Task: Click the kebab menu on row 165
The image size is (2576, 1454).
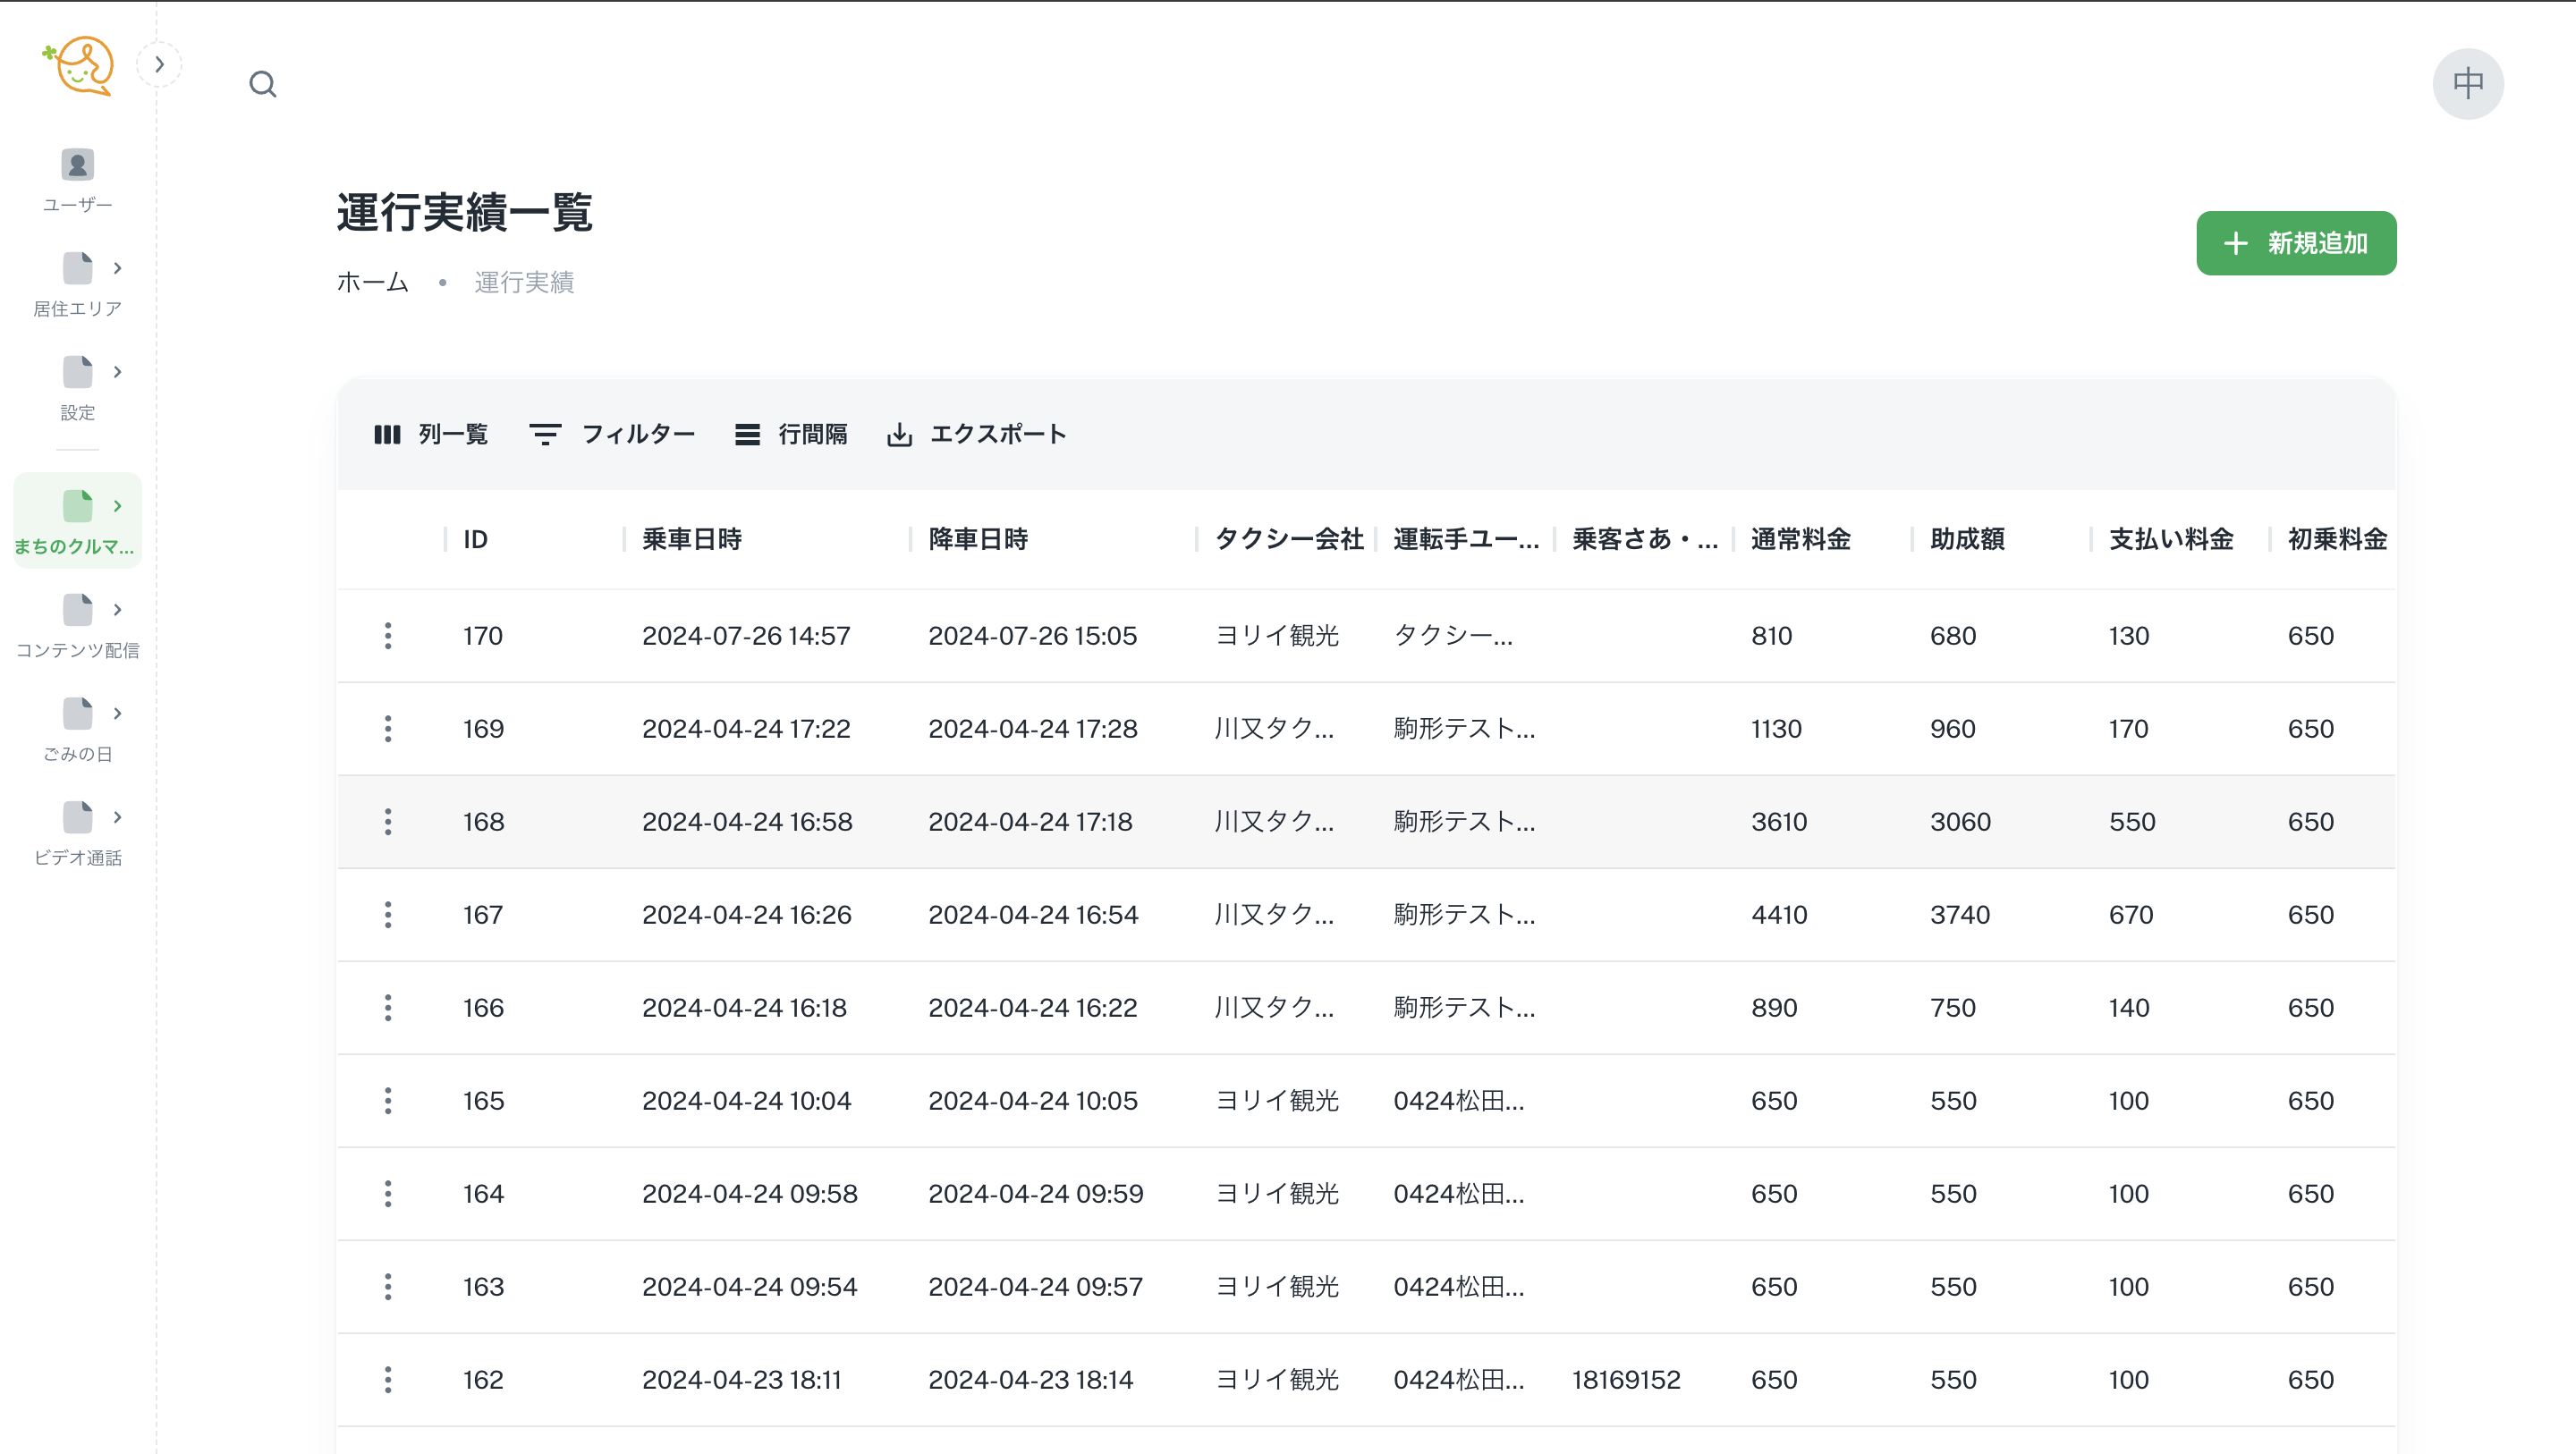Action: [x=388, y=1101]
